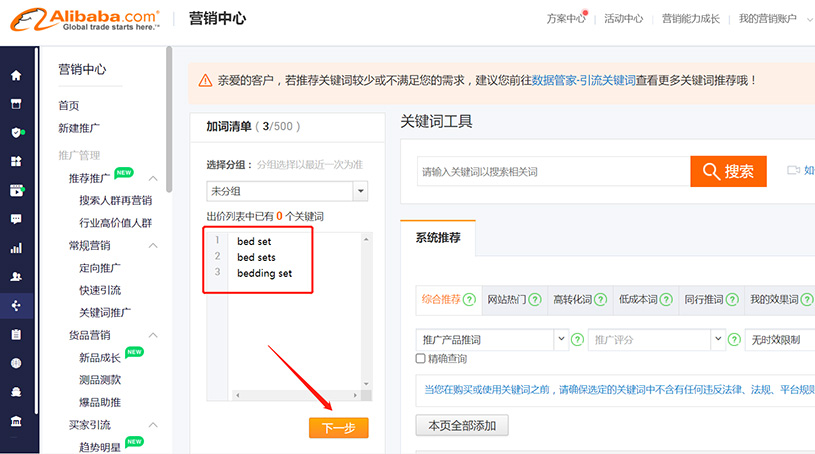Open the 推广产品推词 dropdown
The height and width of the screenshot is (454, 815).
pos(492,340)
